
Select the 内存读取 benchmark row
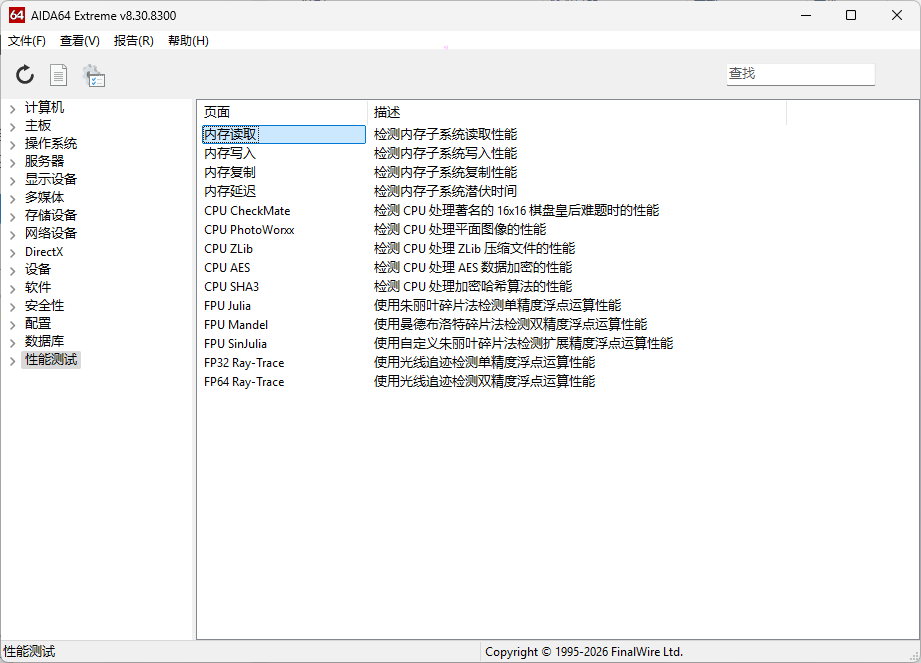coord(284,134)
